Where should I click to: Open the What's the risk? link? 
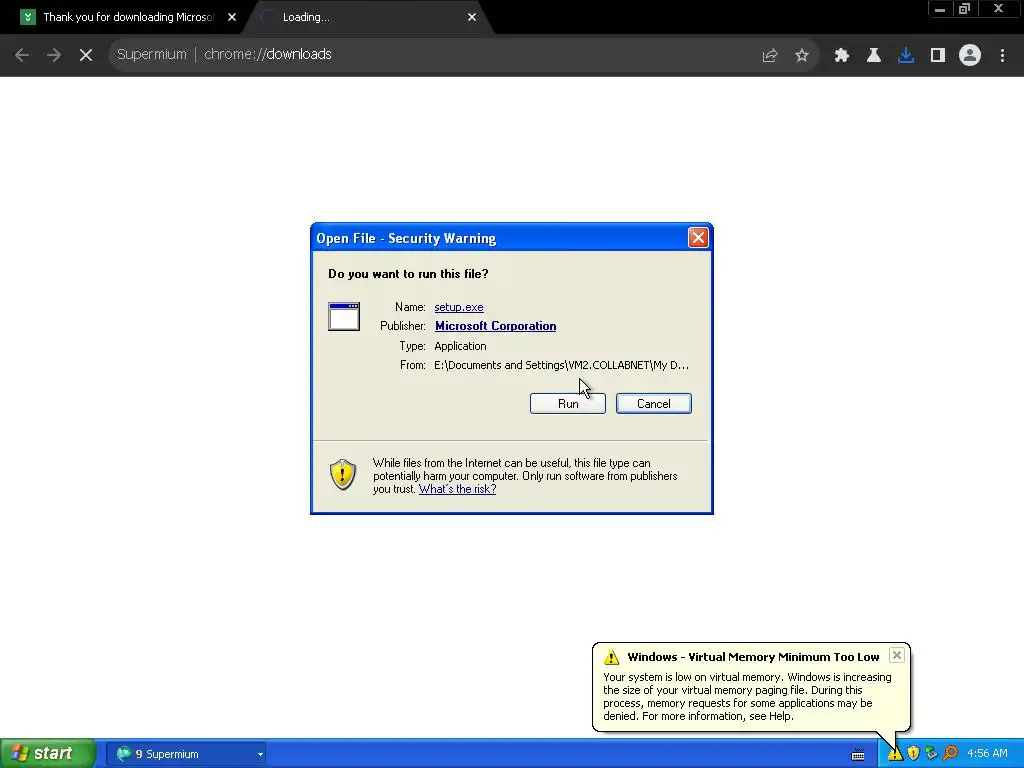tap(457, 489)
